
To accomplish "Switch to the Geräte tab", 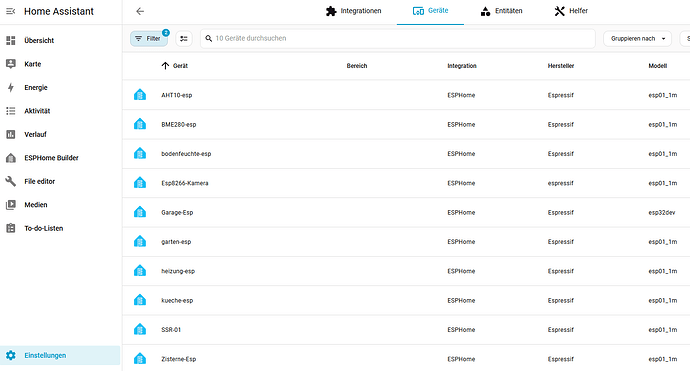I will coord(430,11).
